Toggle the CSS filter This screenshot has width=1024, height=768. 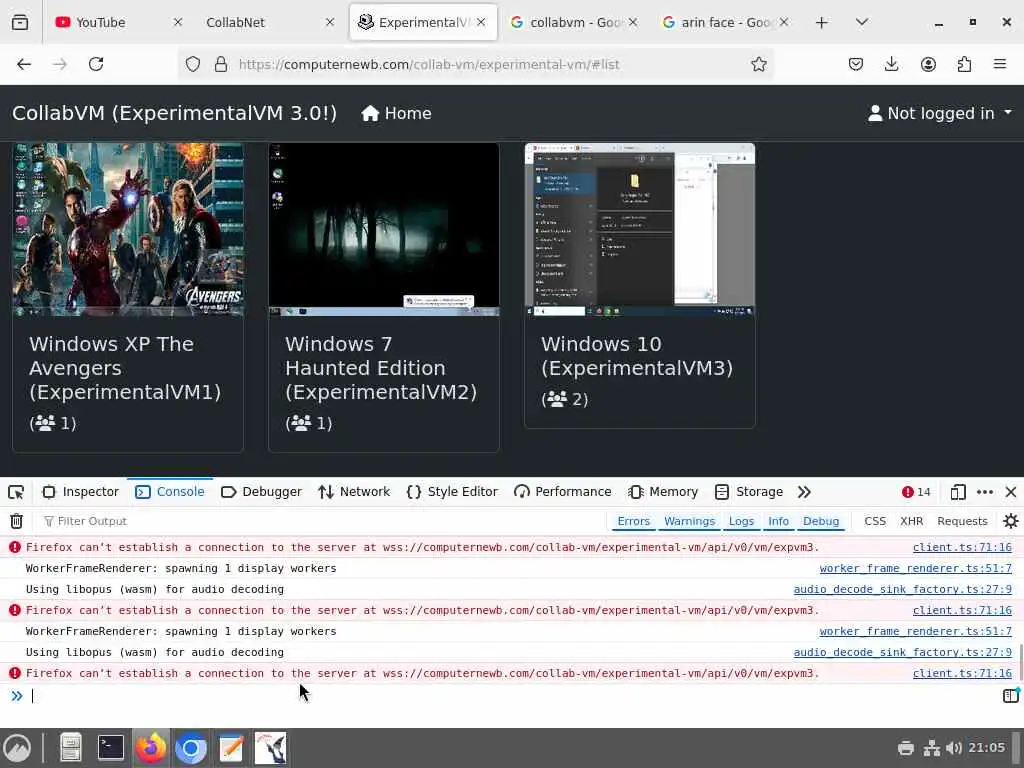click(875, 521)
